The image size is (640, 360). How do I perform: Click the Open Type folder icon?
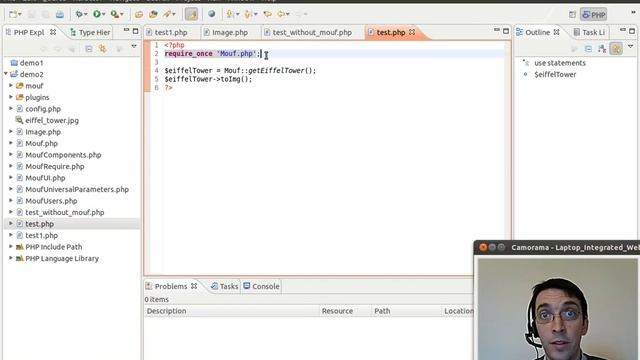139,14
